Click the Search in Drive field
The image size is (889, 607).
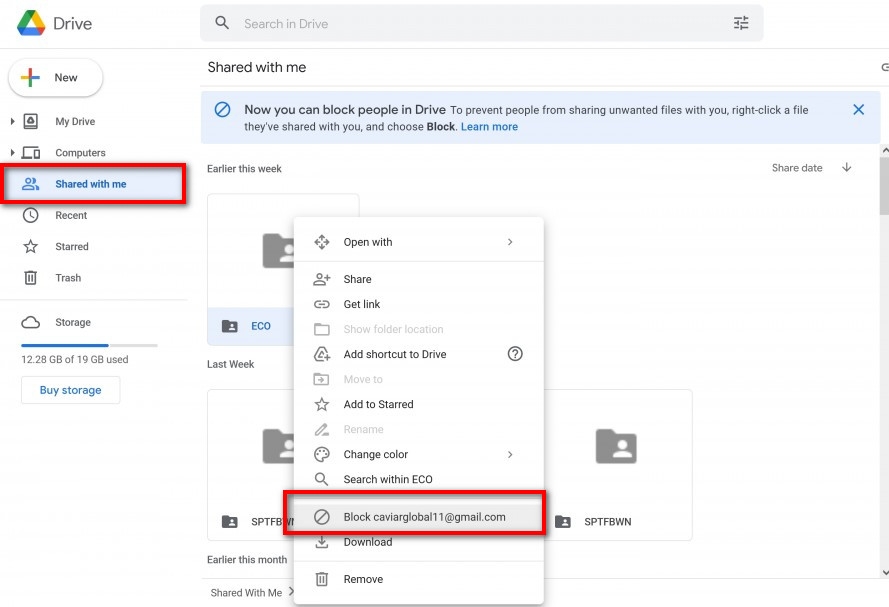tap(482, 23)
